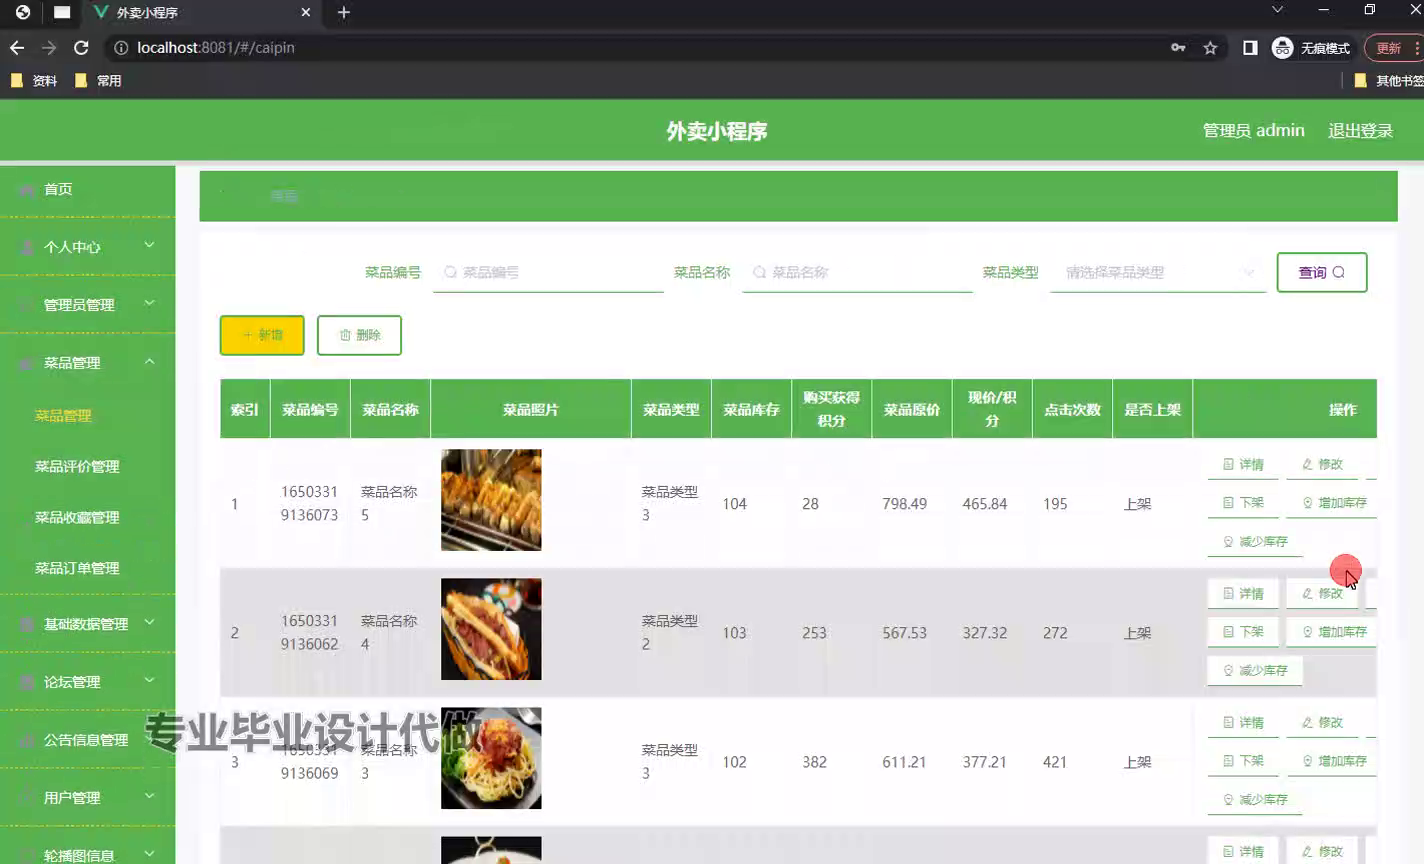Click 减少库存 for dish 菜品名称3

[x=1255, y=799]
